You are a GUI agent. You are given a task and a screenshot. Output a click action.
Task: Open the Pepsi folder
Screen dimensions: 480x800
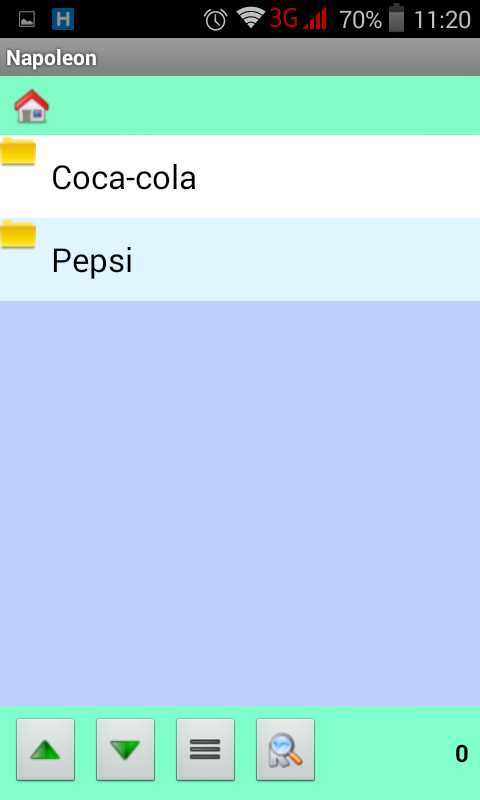pos(240,259)
